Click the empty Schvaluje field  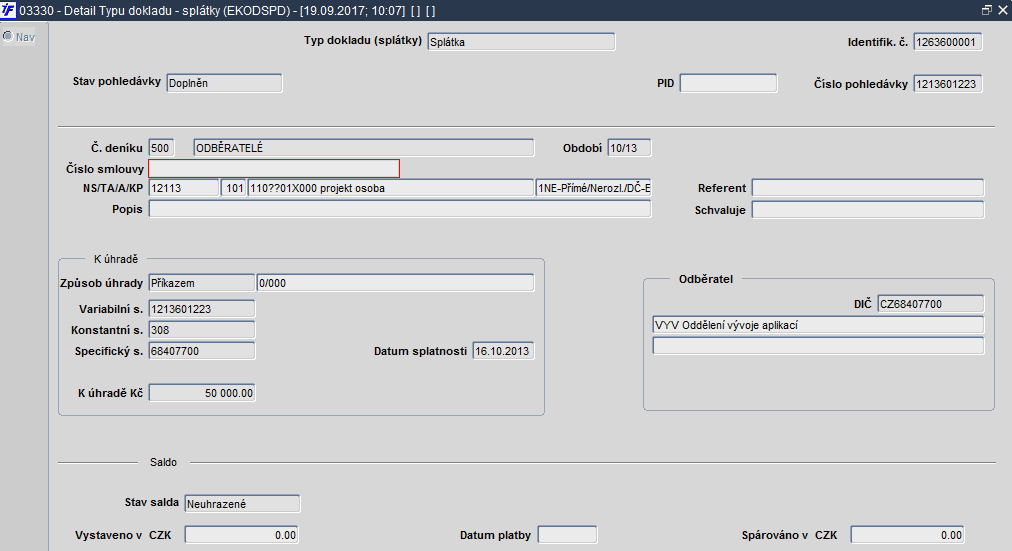click(x=867, y=210)
